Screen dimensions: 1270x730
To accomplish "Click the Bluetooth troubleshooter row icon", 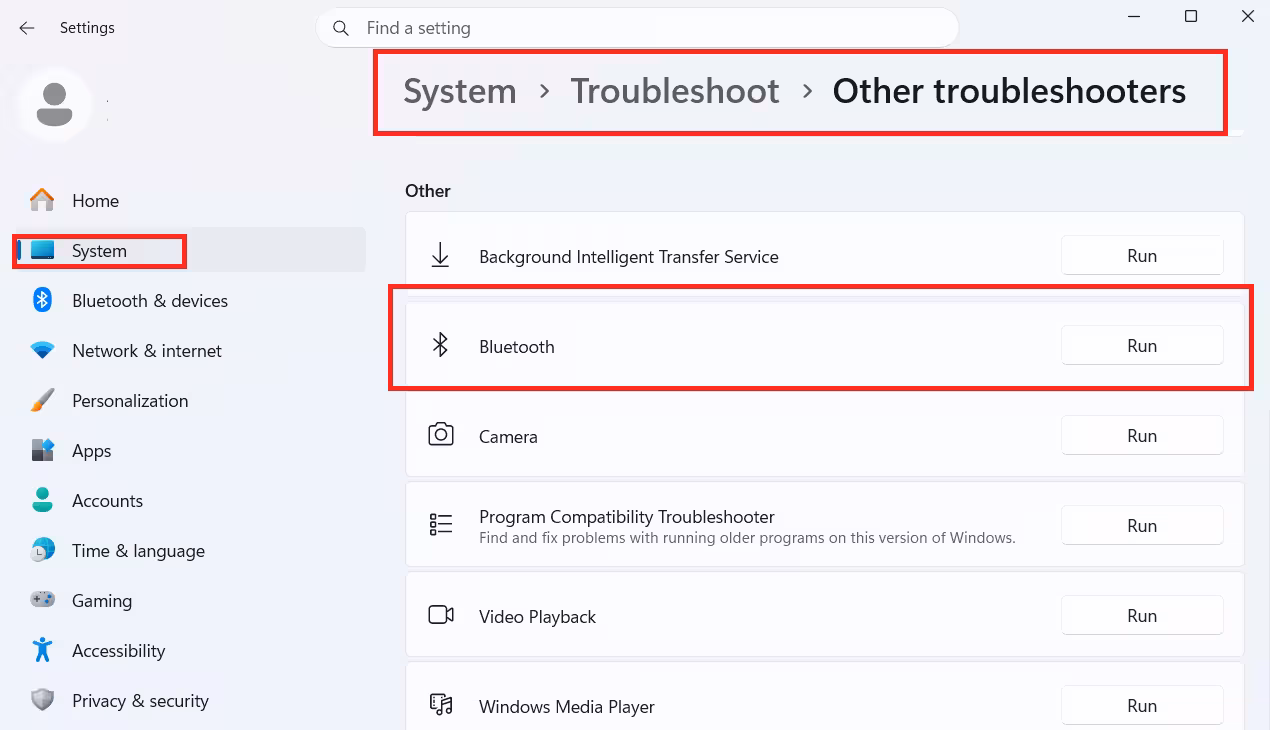I will [440, 346].
